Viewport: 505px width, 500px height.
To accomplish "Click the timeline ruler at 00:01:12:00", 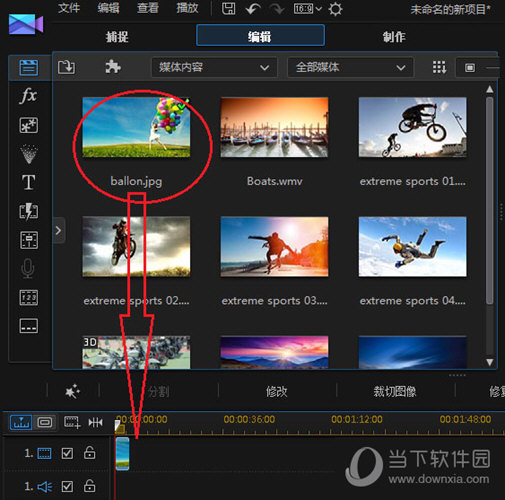I will pyautogui.click(x=357, y=419).
